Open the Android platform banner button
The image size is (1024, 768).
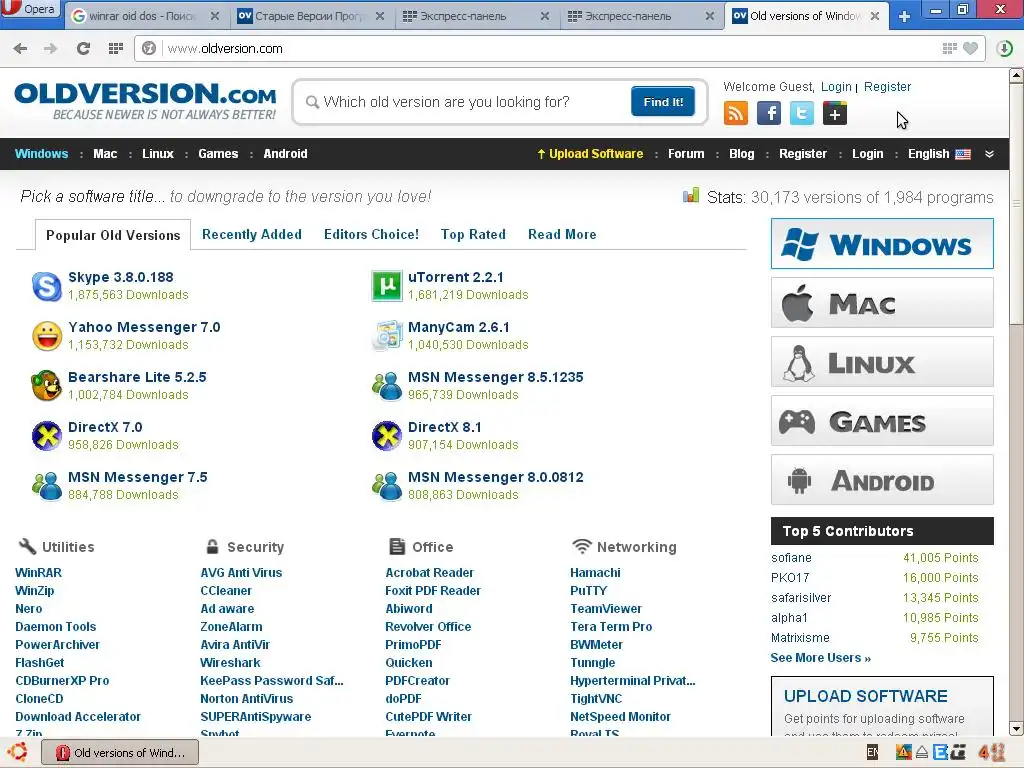click(882, 480)
